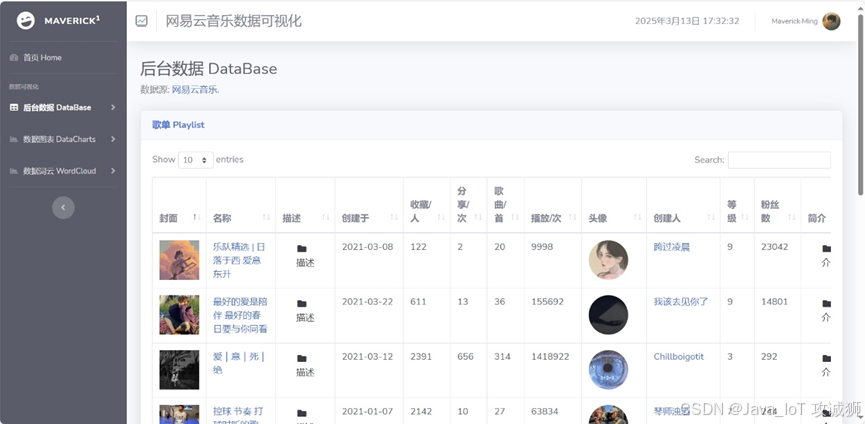Open the 控球 节奏 playlist link

click(238, 415)
